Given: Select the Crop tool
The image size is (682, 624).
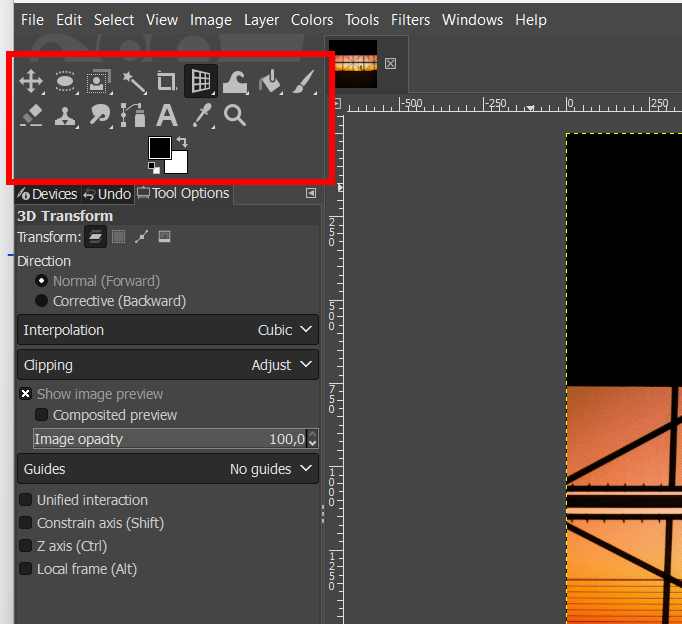Looking at the screenshot, I should pos(167,82).
